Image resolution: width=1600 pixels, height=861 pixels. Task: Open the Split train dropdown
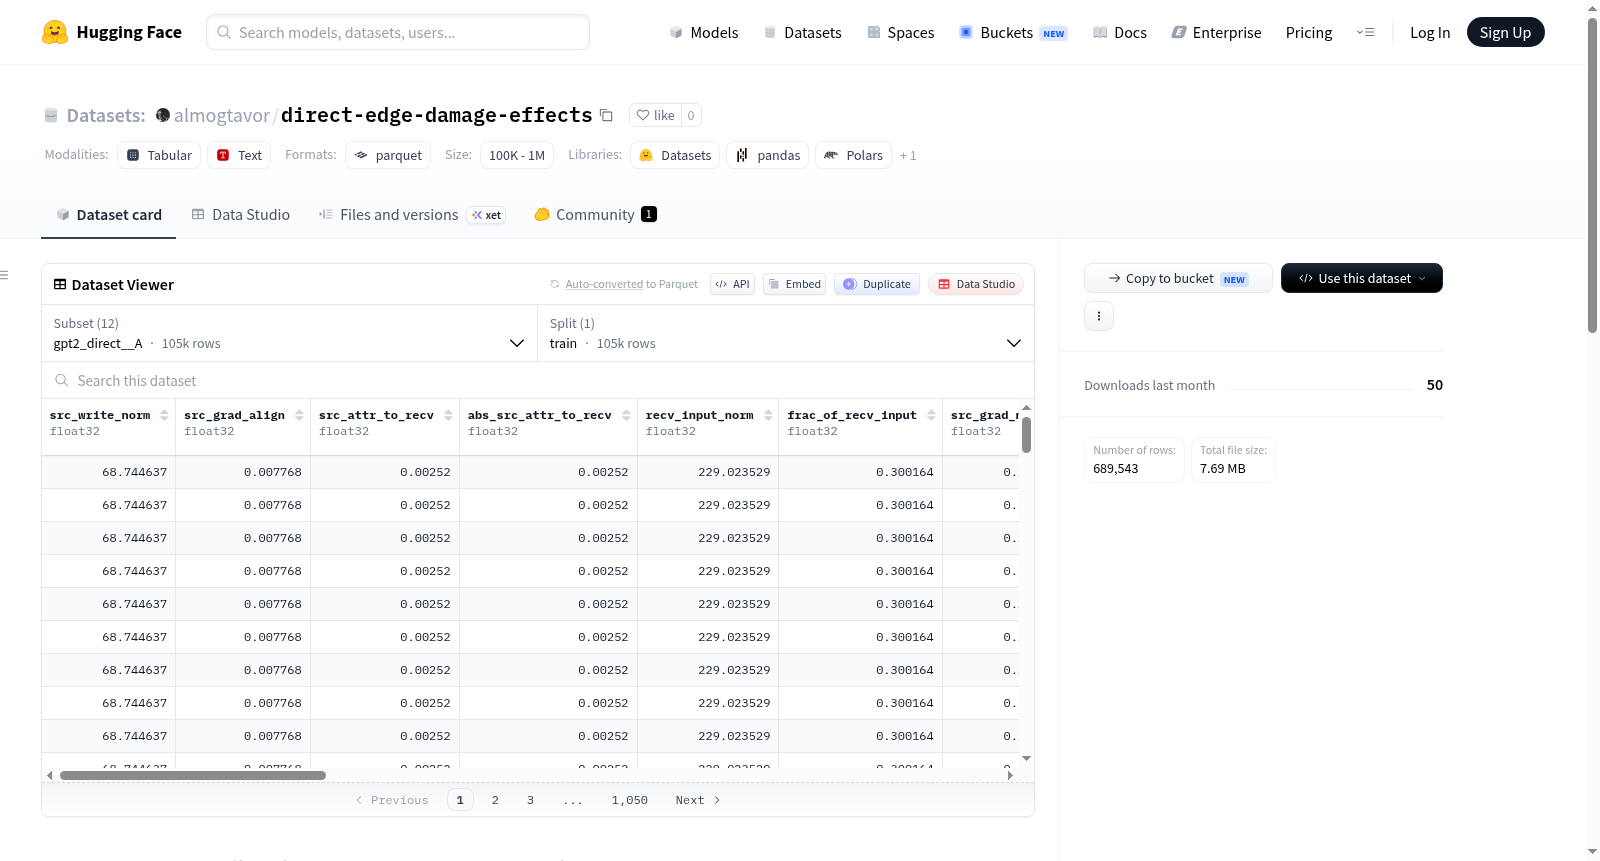click(x=786, y=333)
